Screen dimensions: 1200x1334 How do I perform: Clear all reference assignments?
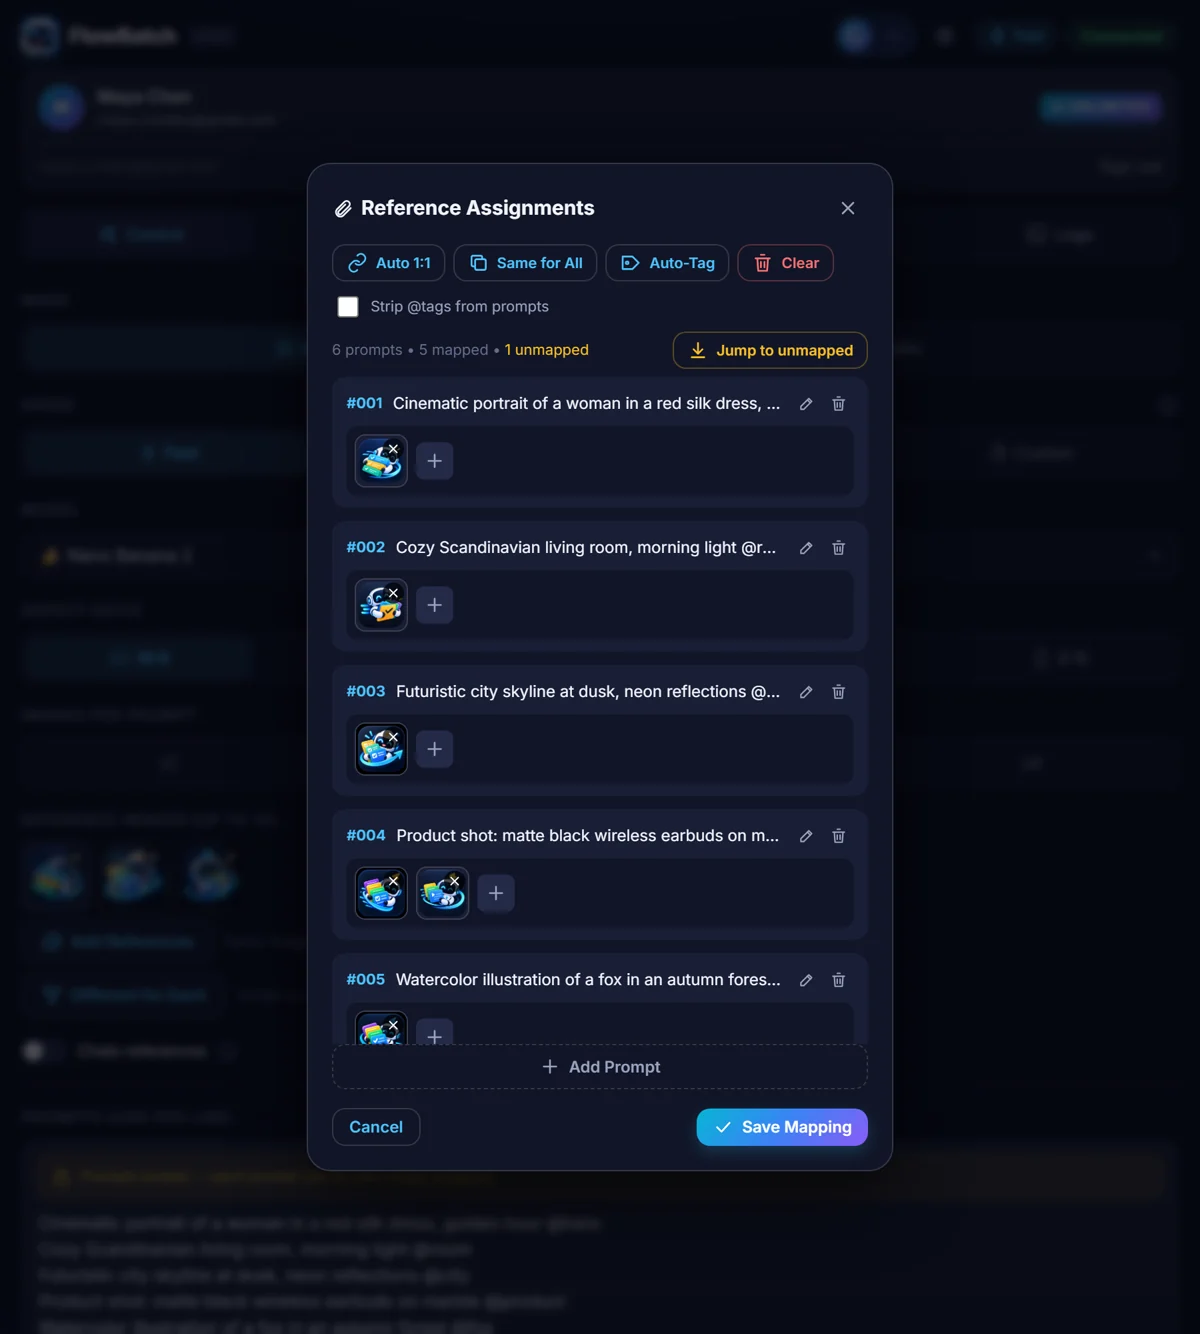[786, 263]
